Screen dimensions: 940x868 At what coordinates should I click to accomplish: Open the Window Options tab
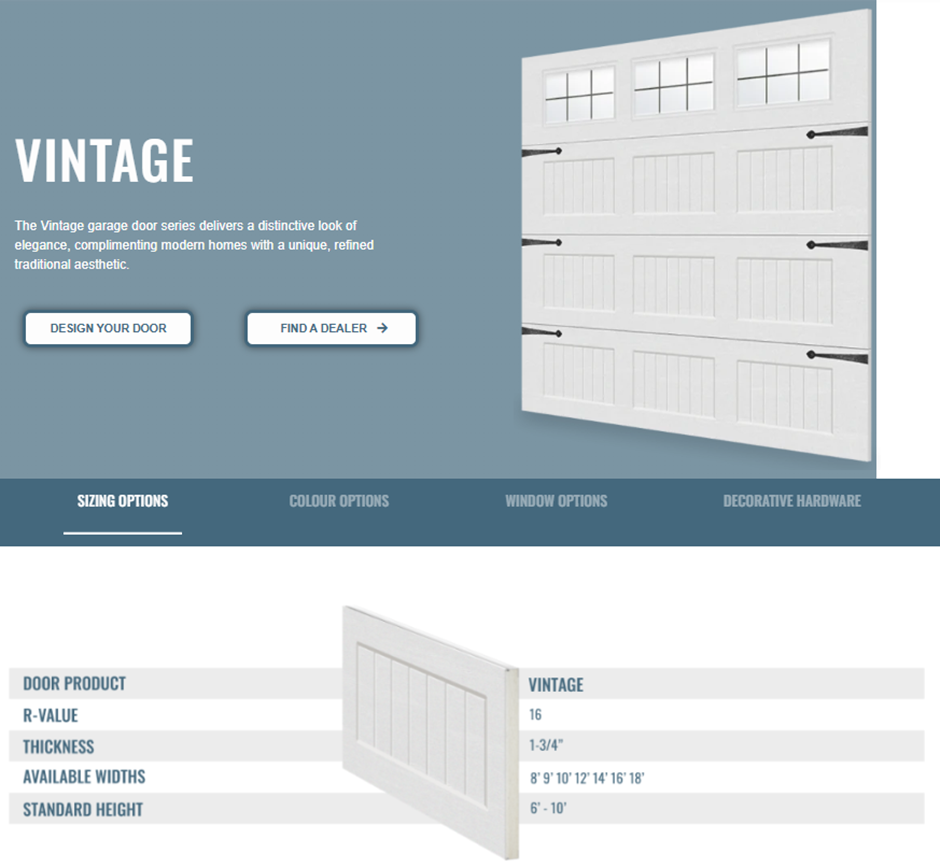556,501
